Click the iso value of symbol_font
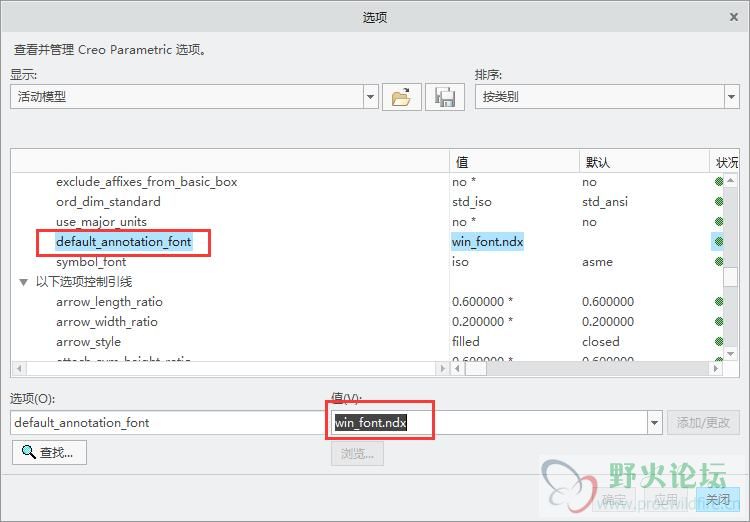 [460, 262]
